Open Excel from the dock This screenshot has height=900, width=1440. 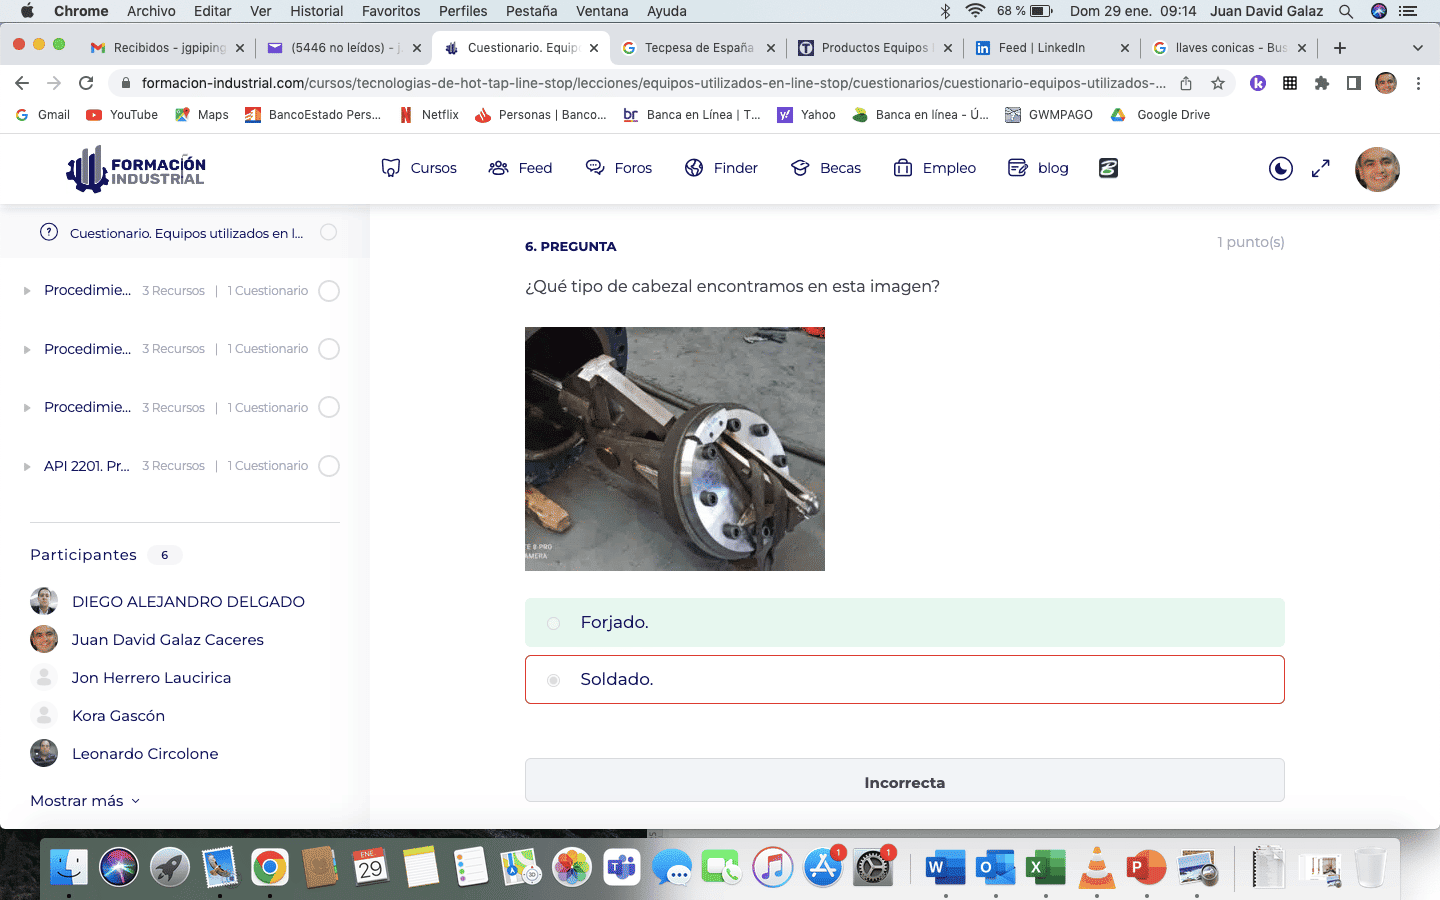click(1046, 867)
